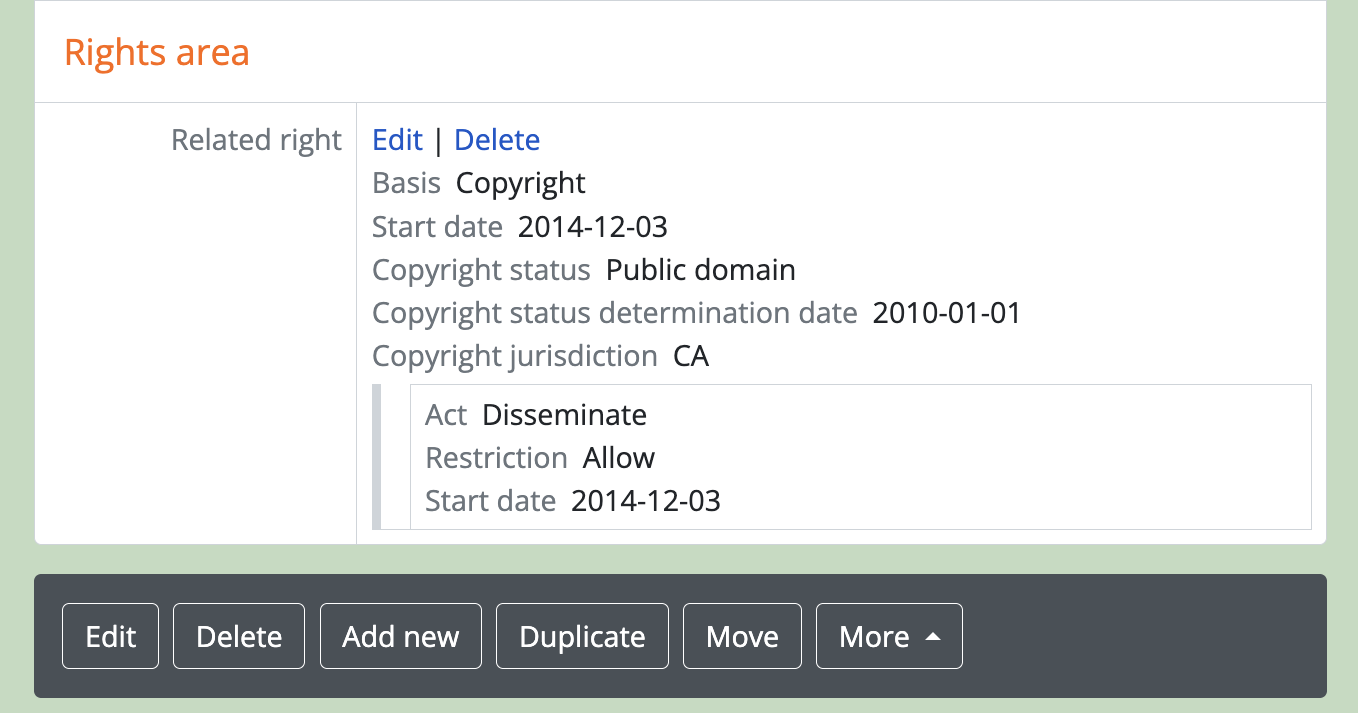Screen dimensions: 1358x713
Task: Select the Move button
Action: 742,637
